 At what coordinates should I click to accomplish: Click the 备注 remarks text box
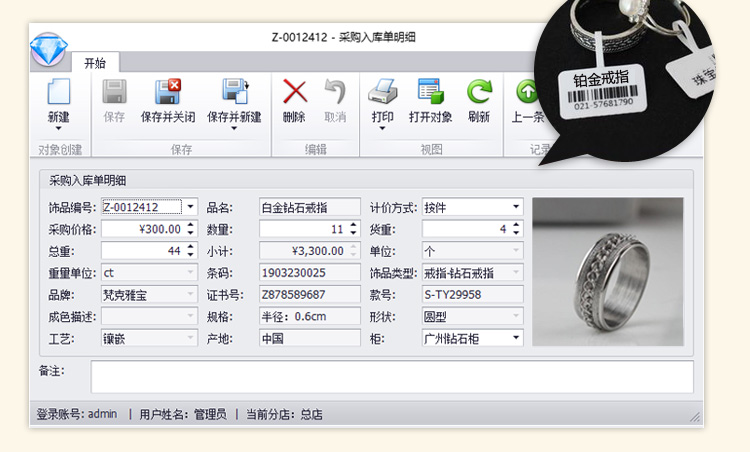[x=391, y=376]
